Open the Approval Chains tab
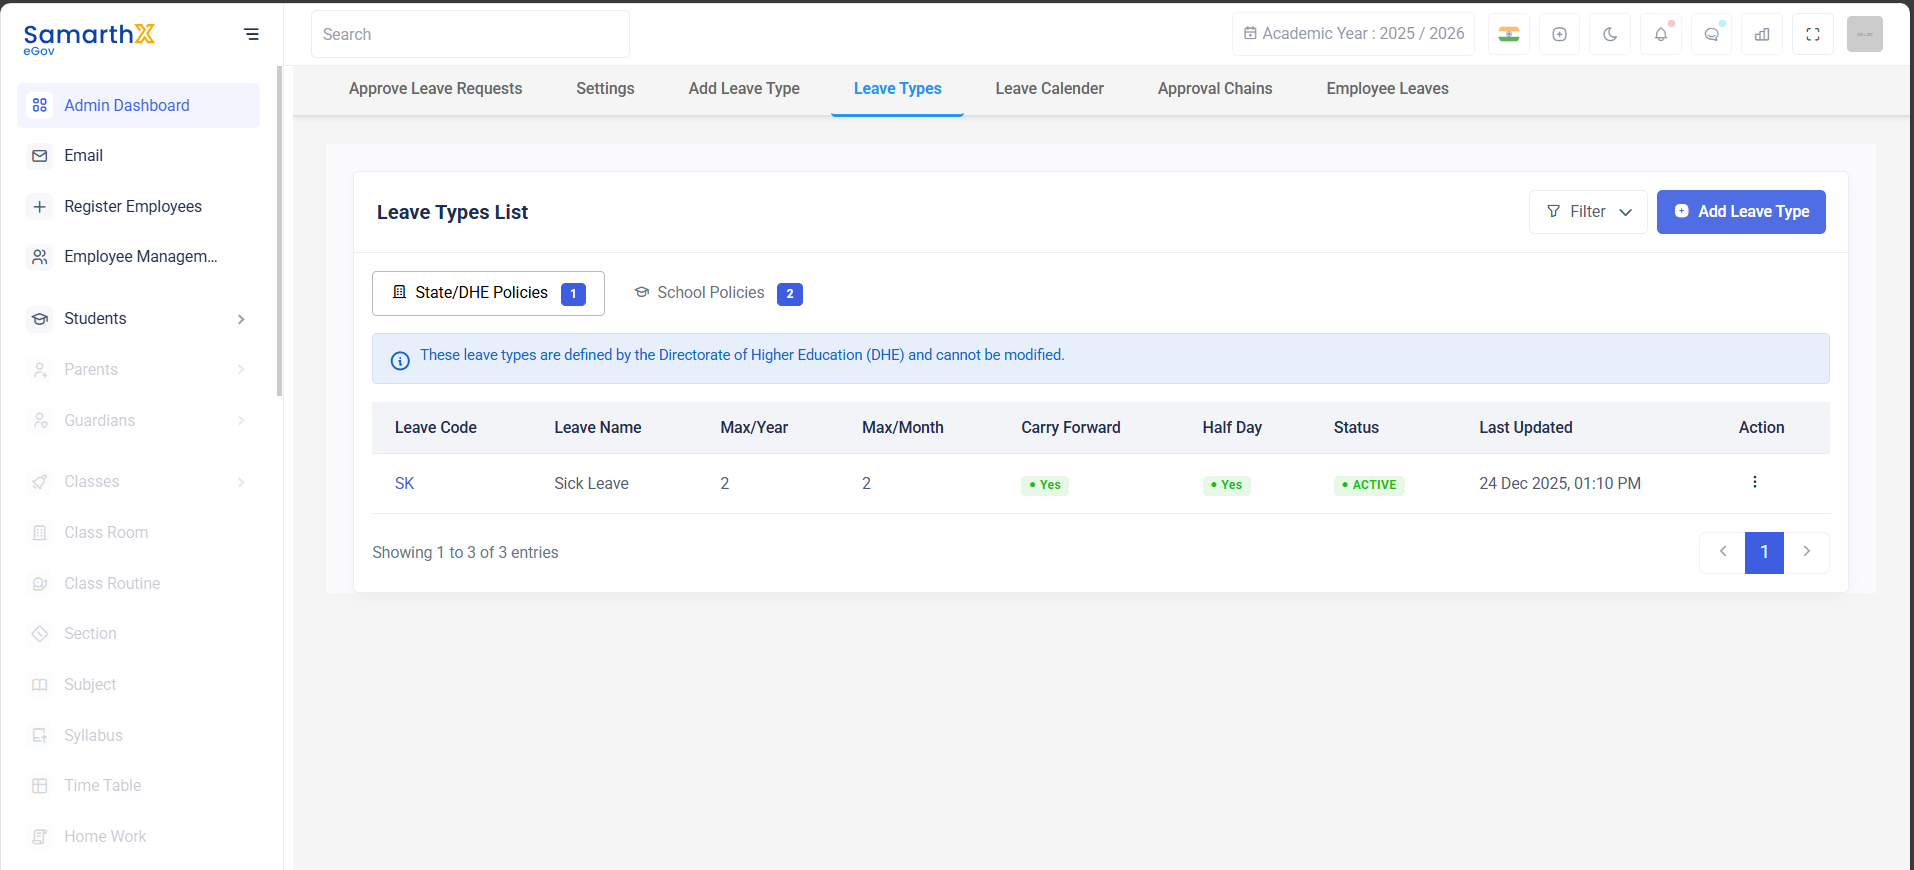The image size is (1914, 870). pyautogui.click(x=1215, y=89)
